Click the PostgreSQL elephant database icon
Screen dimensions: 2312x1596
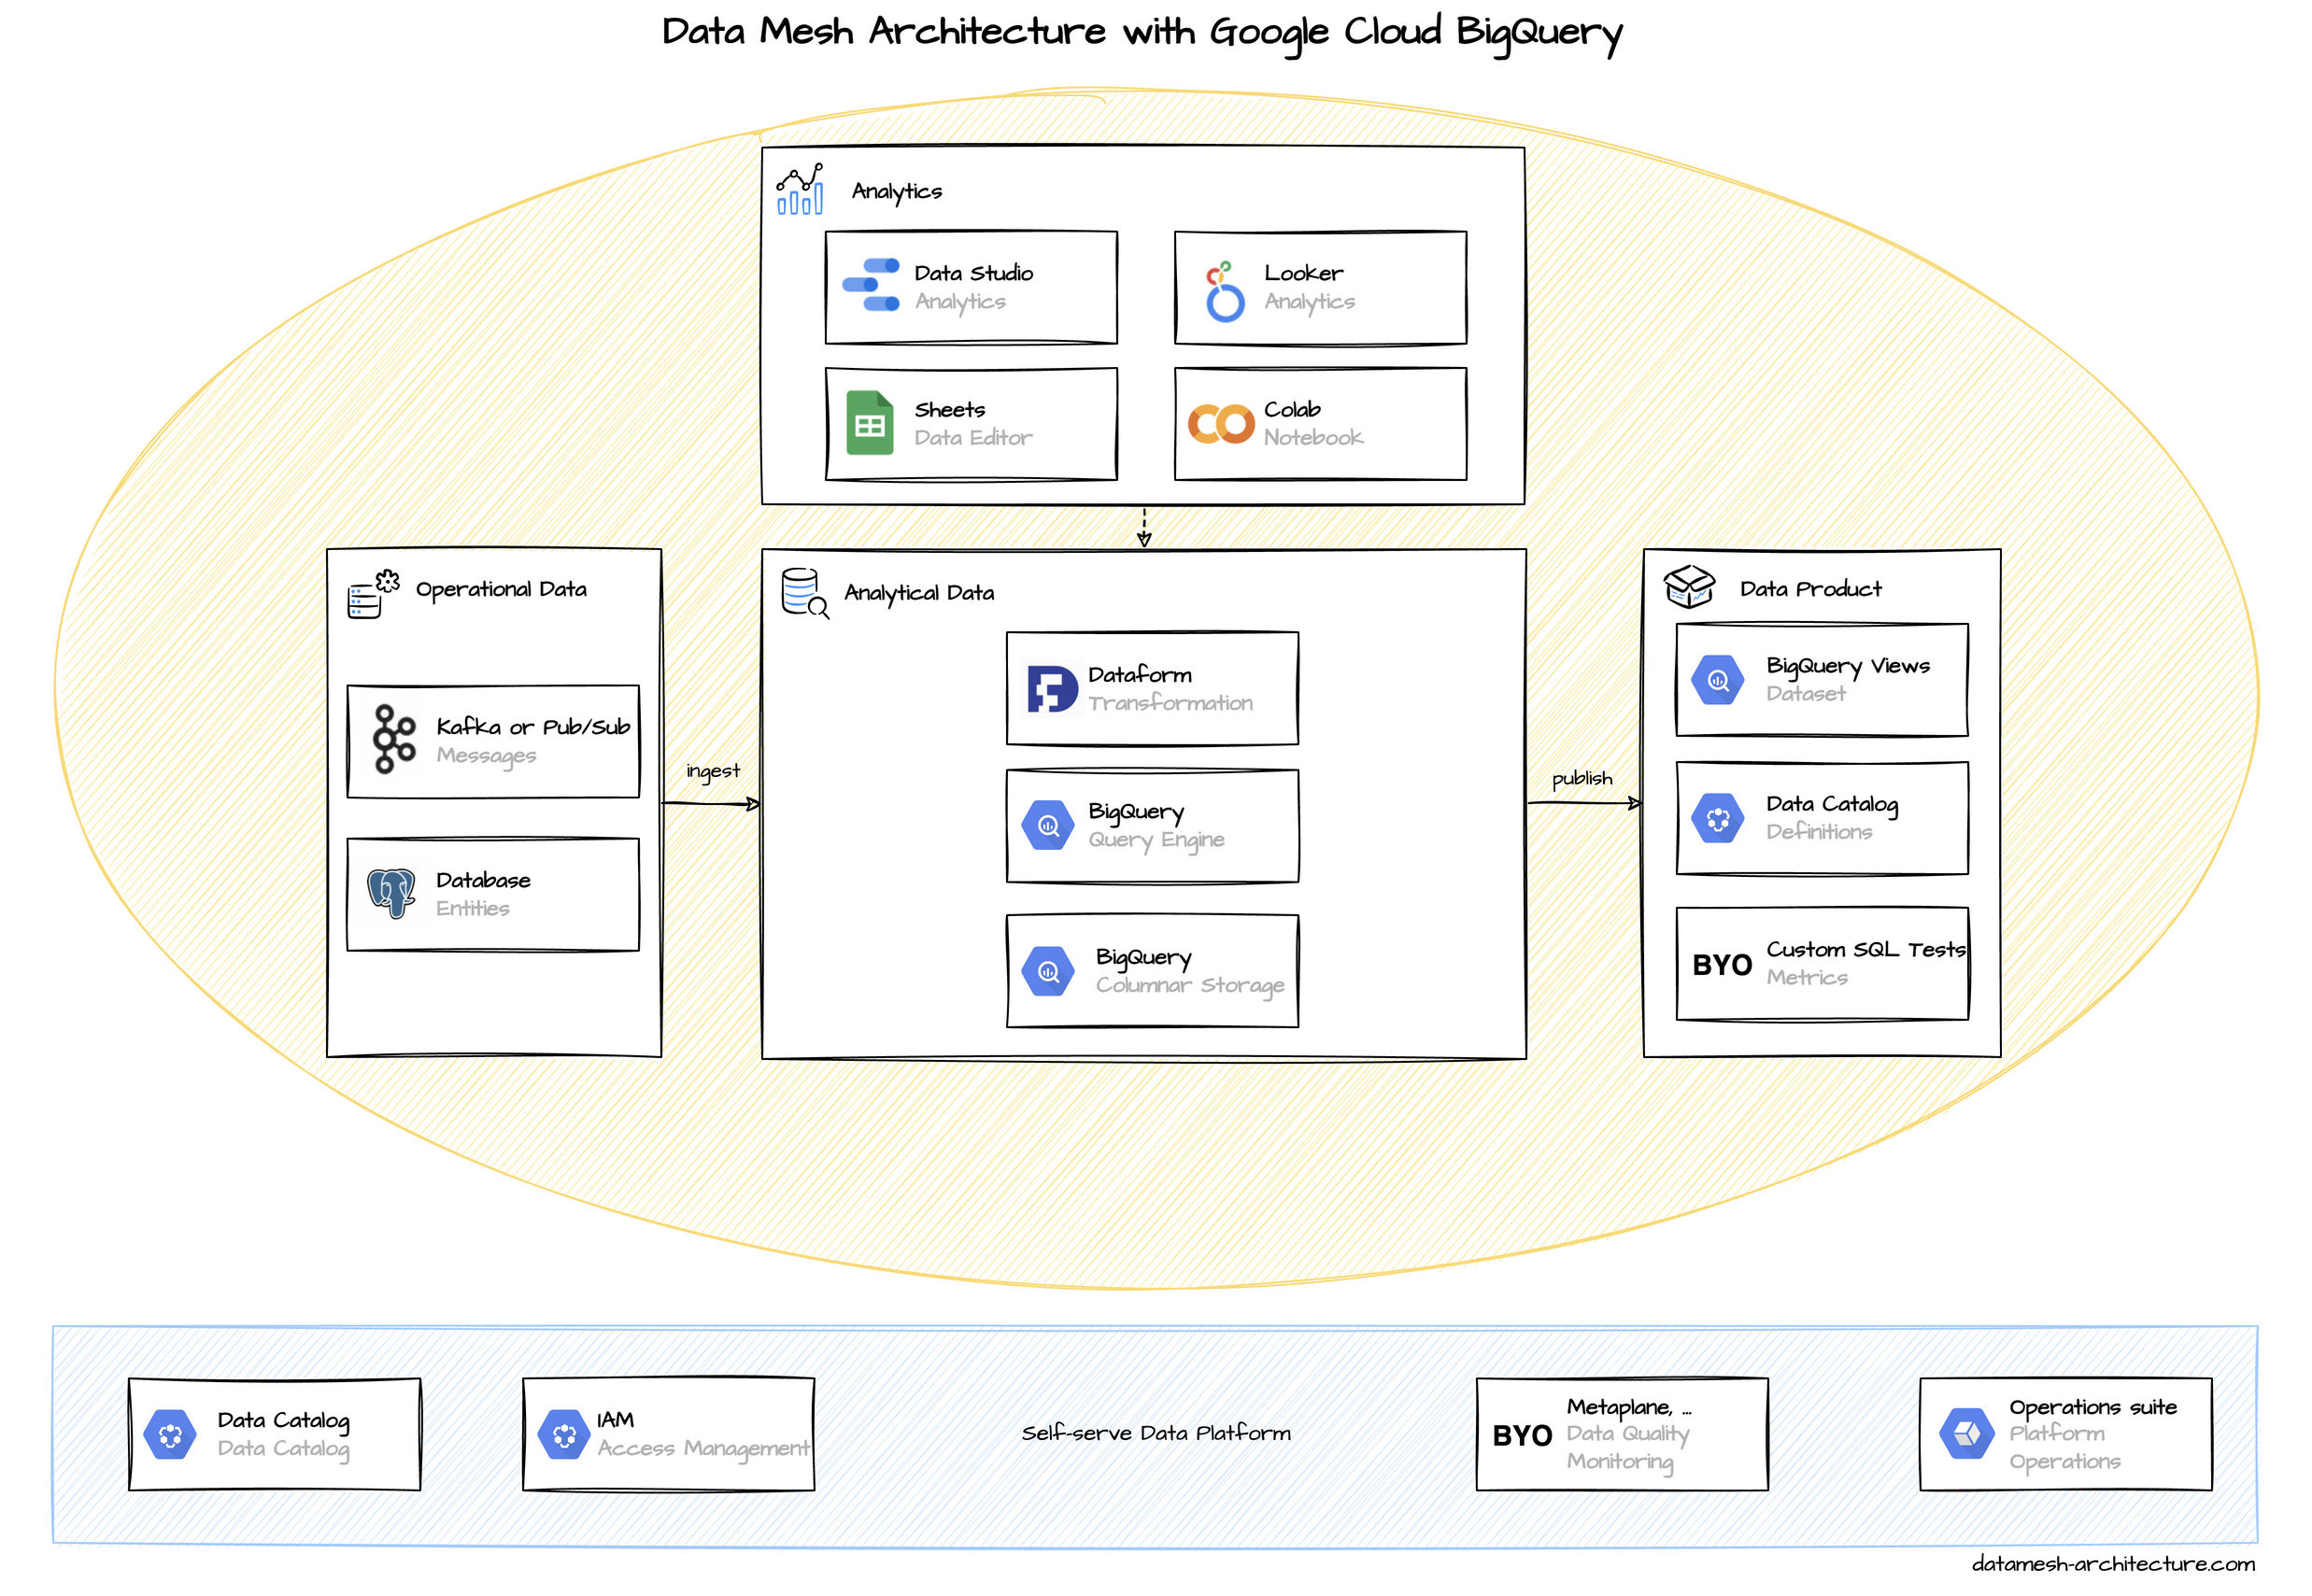coord(391,893)
